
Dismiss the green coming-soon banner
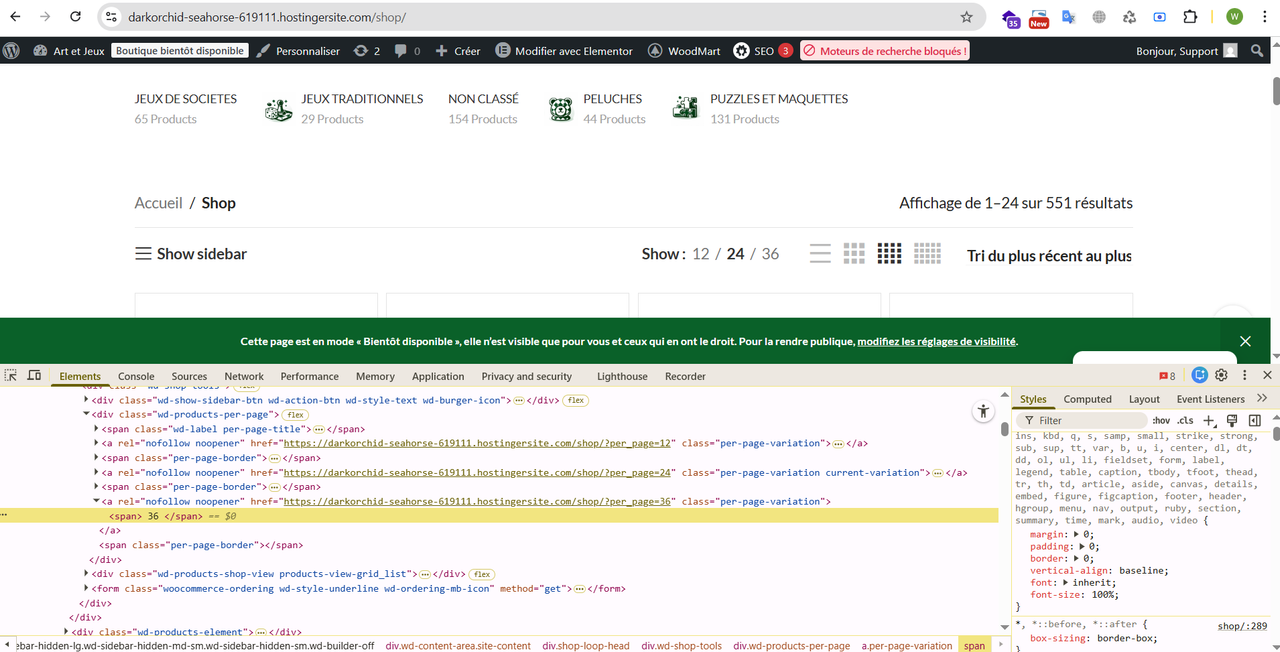(1245, 341)
